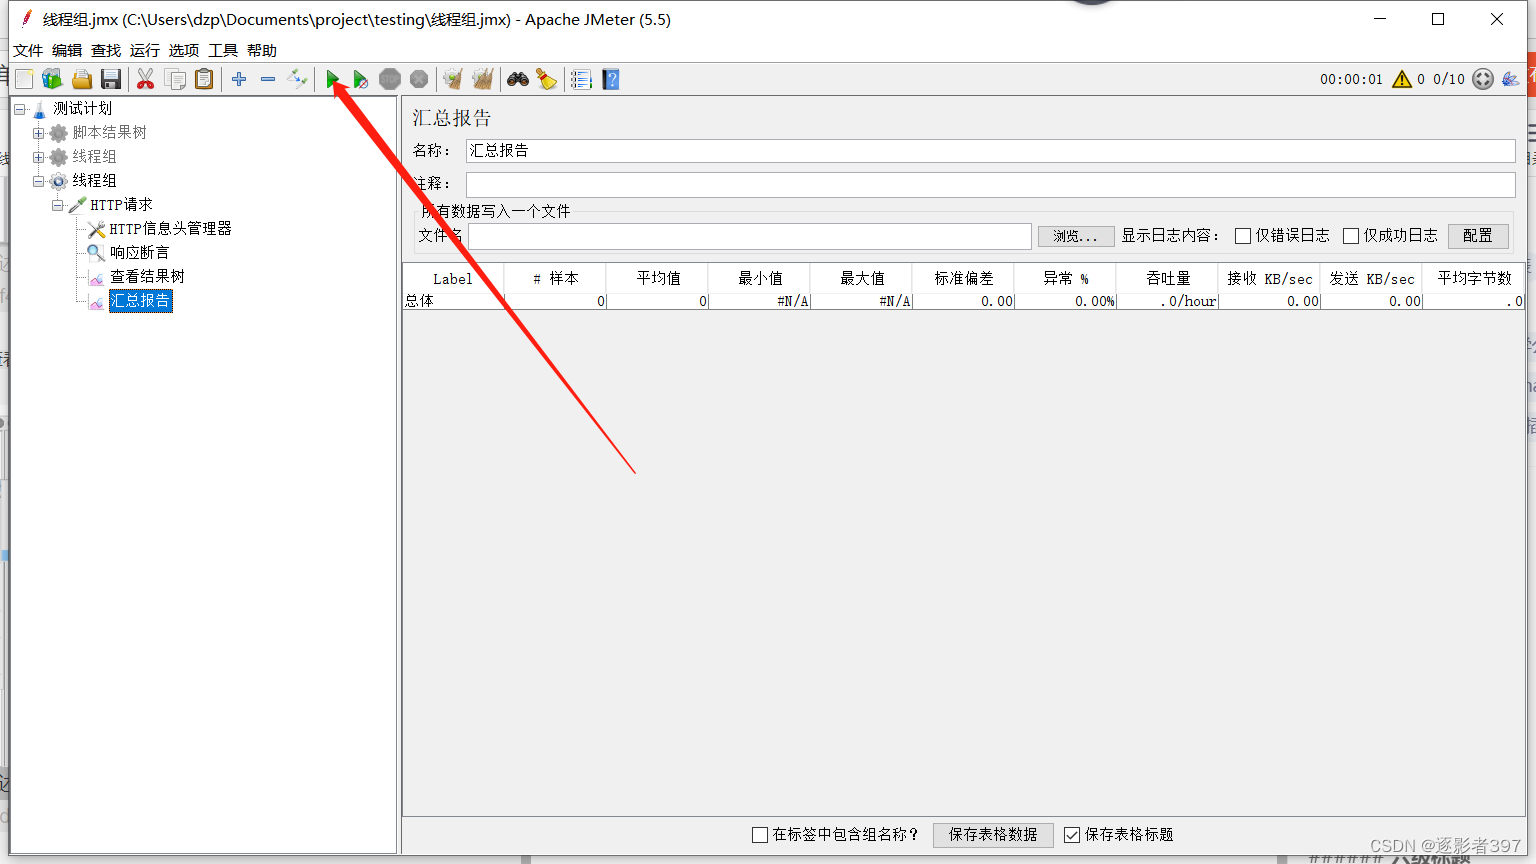Screen dimensions: 1536x864
Task: Create a new test plan icon
Action: pyautogui.click(x=24, y=79)
